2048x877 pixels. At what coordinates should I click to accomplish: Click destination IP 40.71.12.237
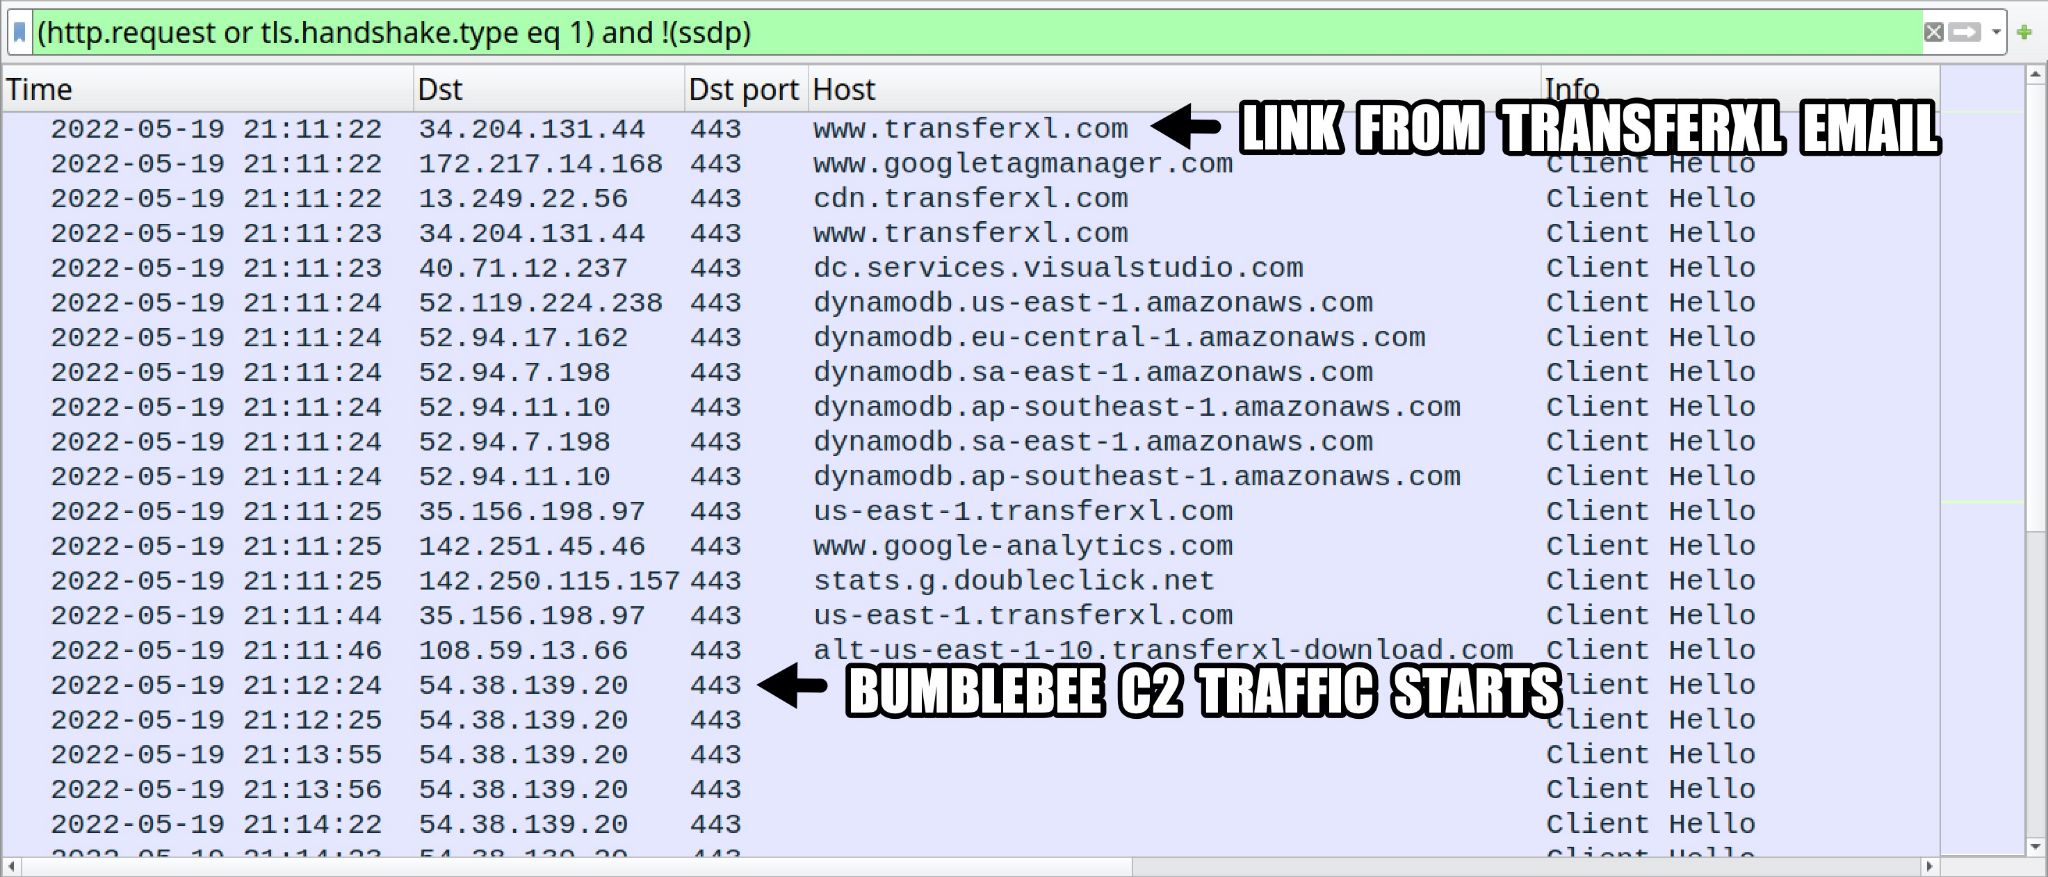523,268
